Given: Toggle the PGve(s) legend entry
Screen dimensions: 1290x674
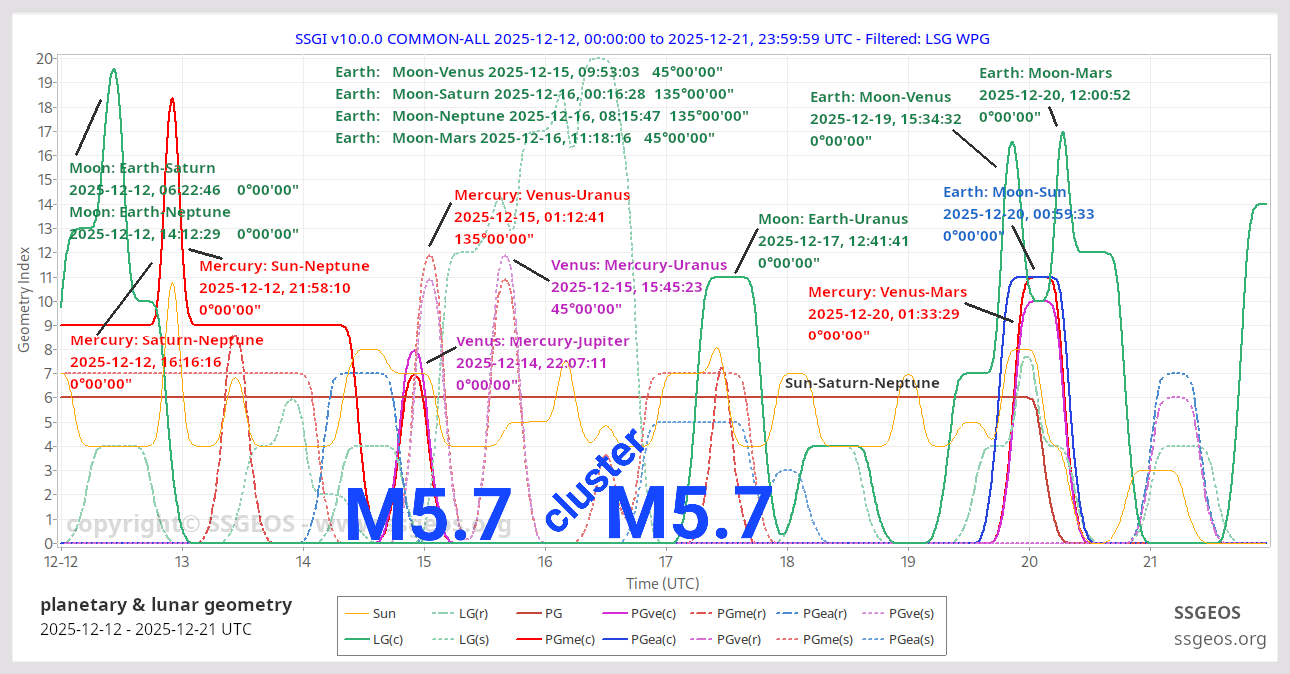Looking at the screenshot, I should (900, 613).
